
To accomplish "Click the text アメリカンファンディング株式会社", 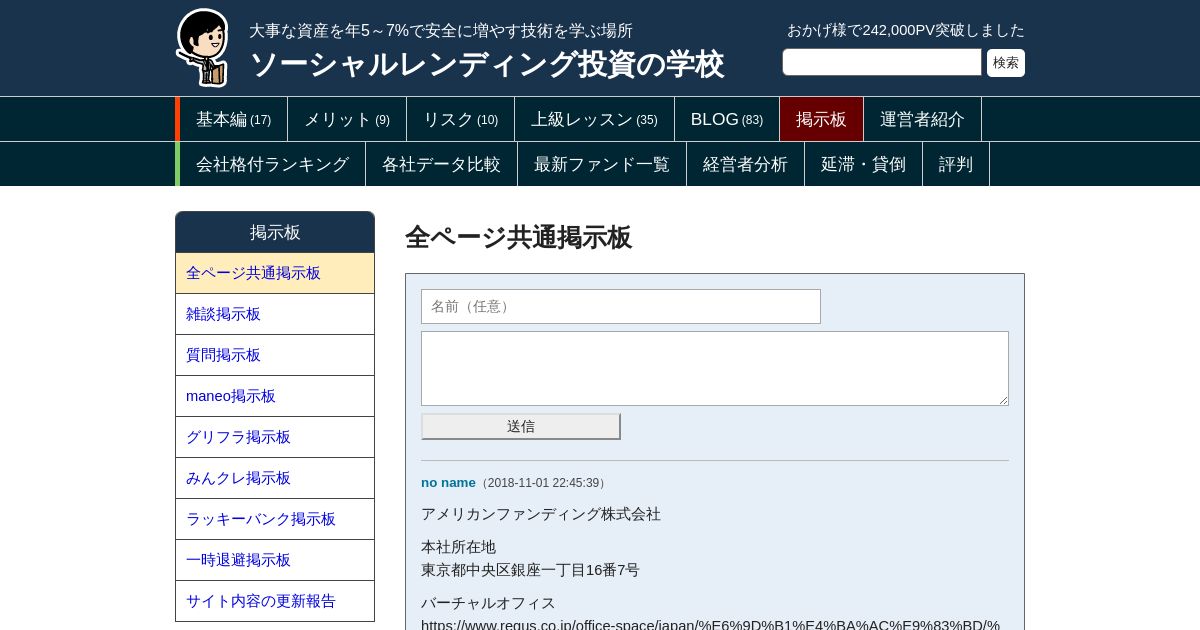I will tap(541, 514).
